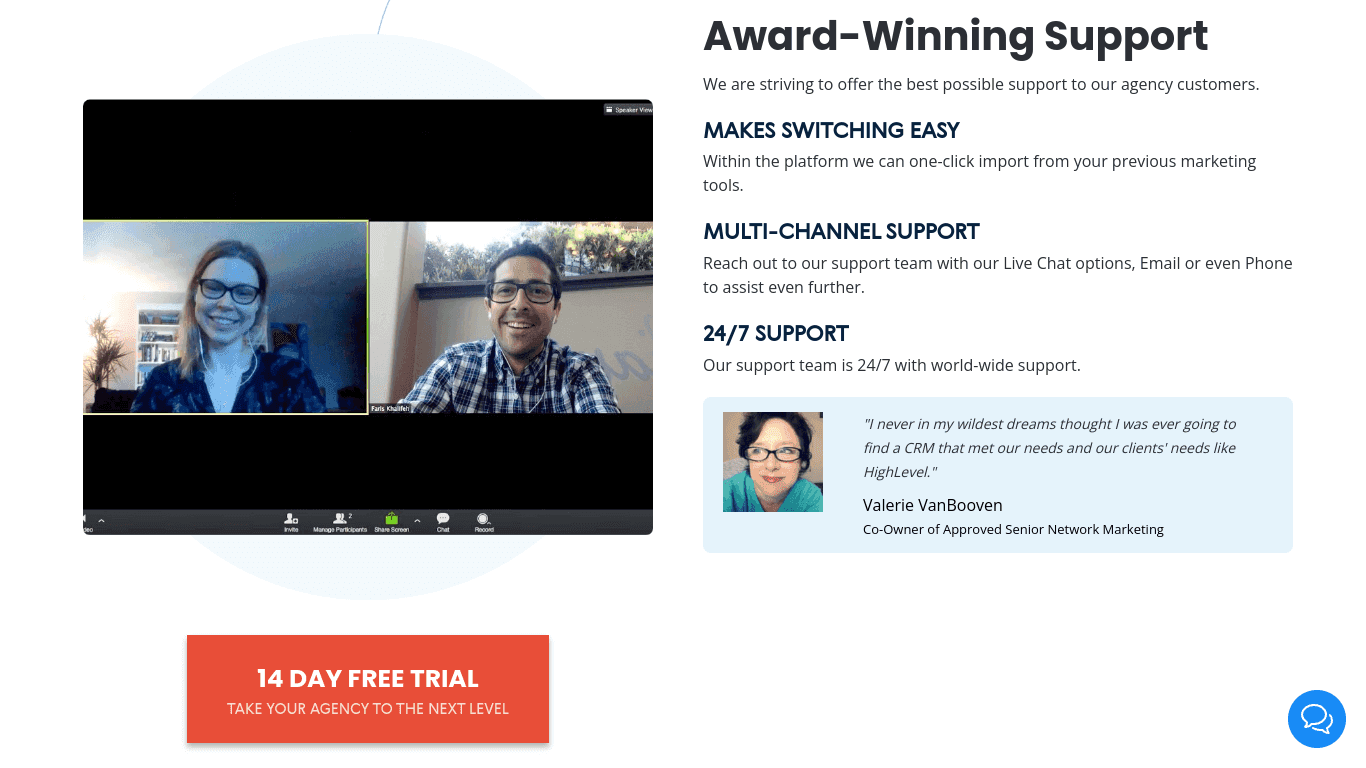Click the "MULTI-CHANNEL SUPPORT" heading
Viewport: 1366px width, 768px height.
[x=841, y=232]
